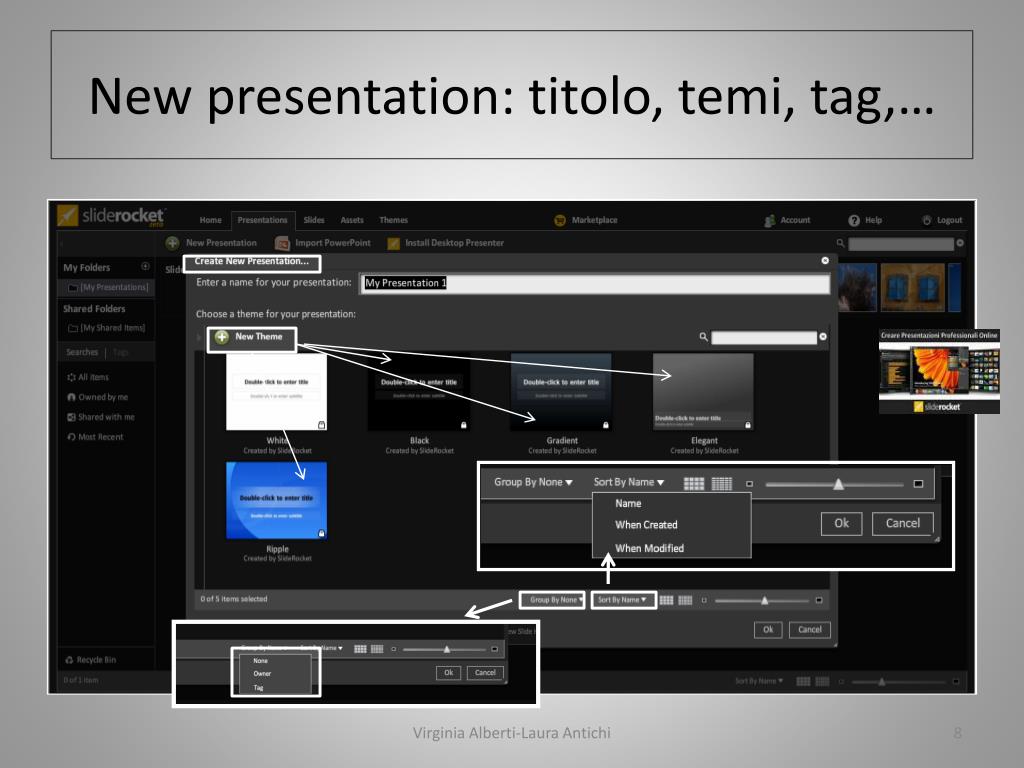
Task: Click the main toolbar search field
Action: point(901,244)
